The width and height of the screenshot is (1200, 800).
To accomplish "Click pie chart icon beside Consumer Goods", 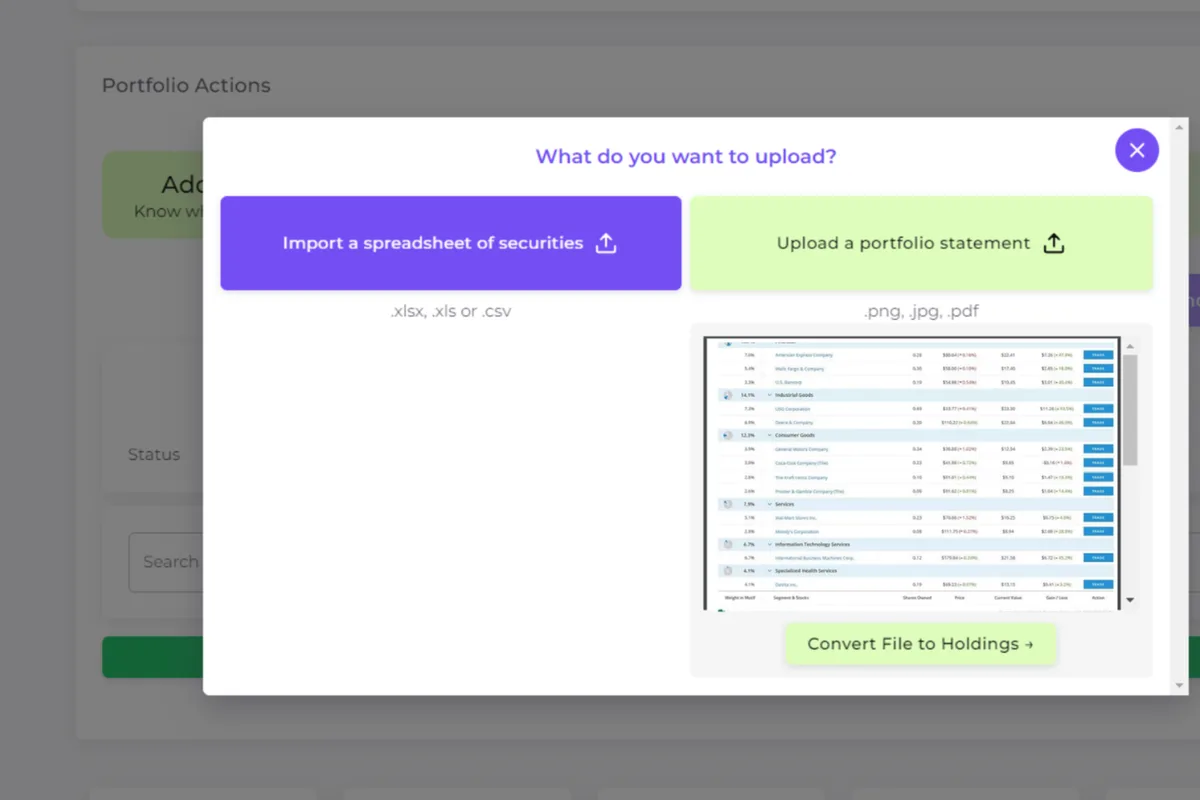I will coord(727,436).
